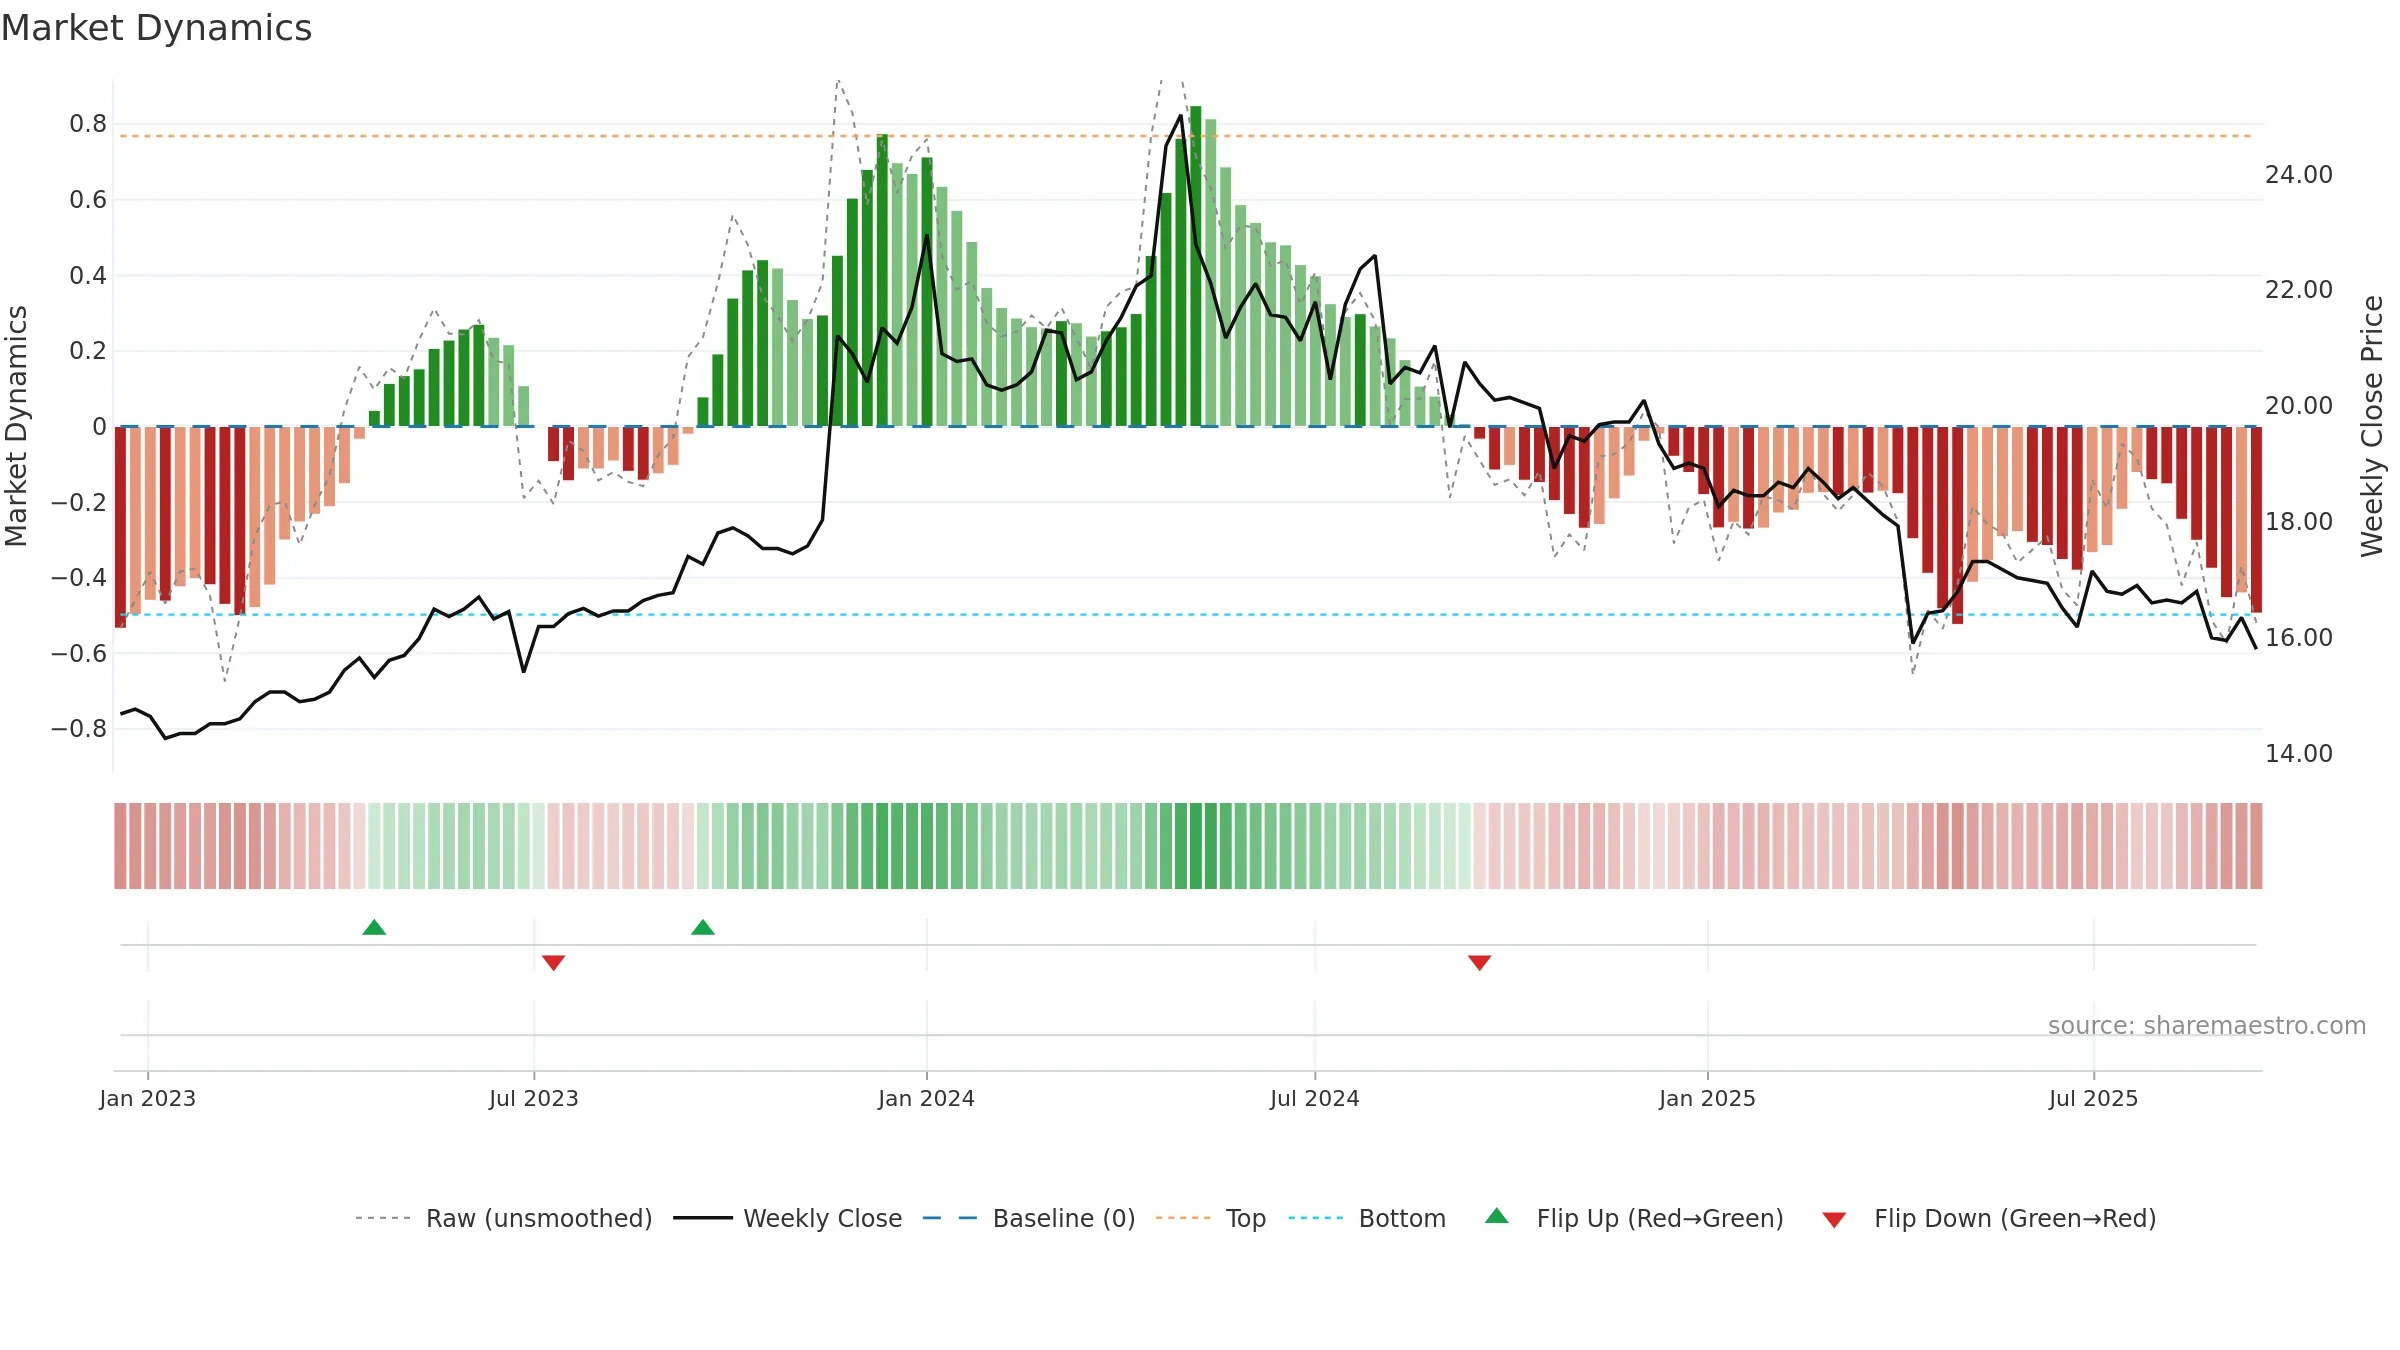Click the first green Flip Up marker near May 2023
2400x1350 pixels.
coord(374,927)
